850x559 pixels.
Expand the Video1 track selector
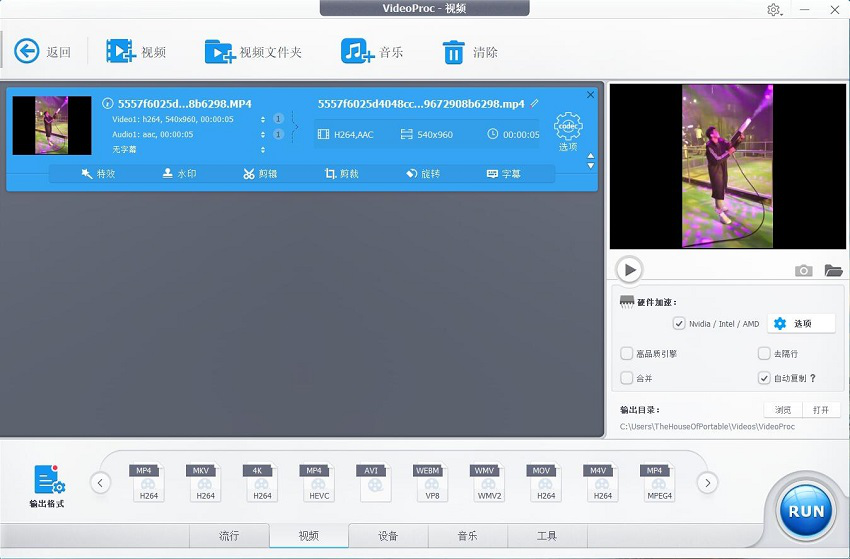(263, 119)
